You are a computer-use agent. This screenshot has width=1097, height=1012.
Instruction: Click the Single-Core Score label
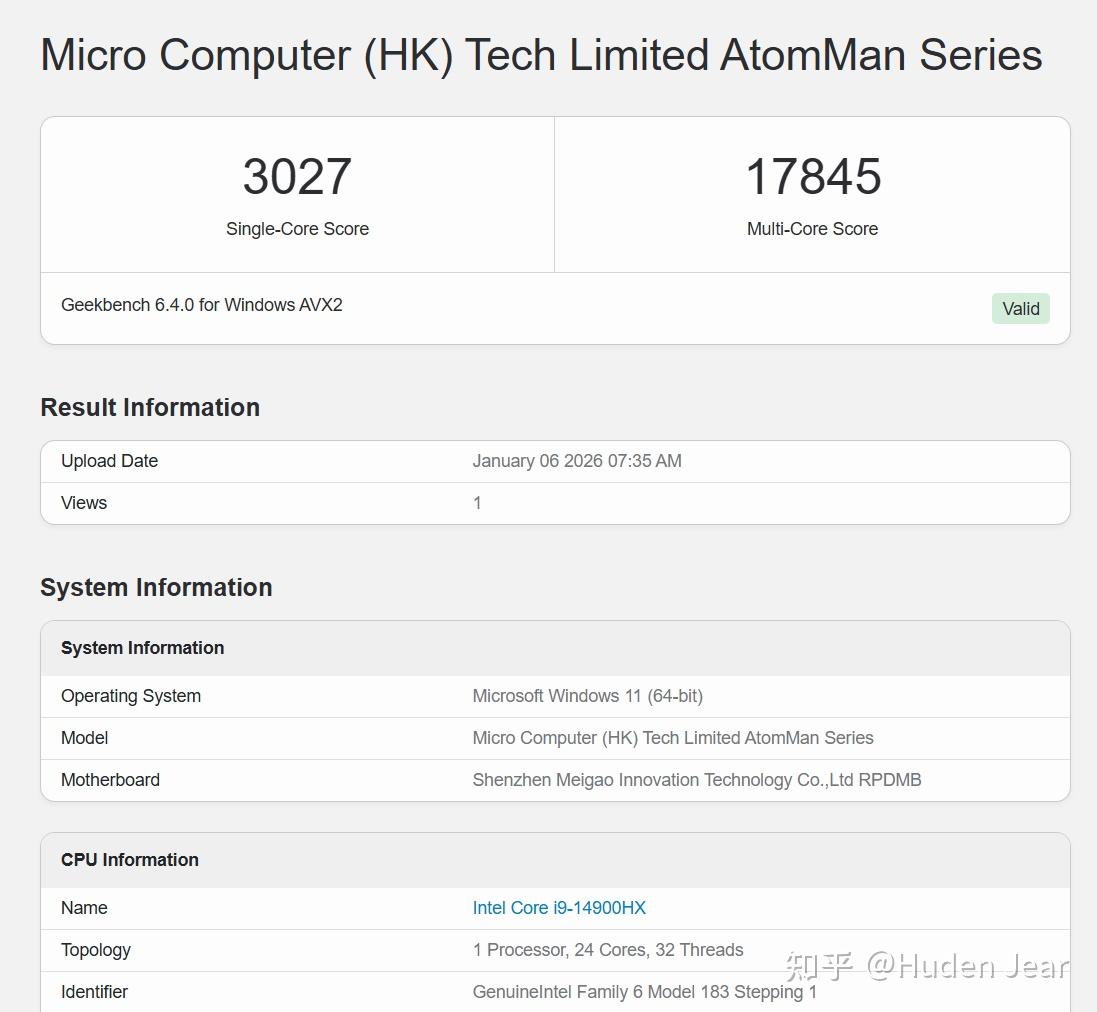[x=297, y=229]
